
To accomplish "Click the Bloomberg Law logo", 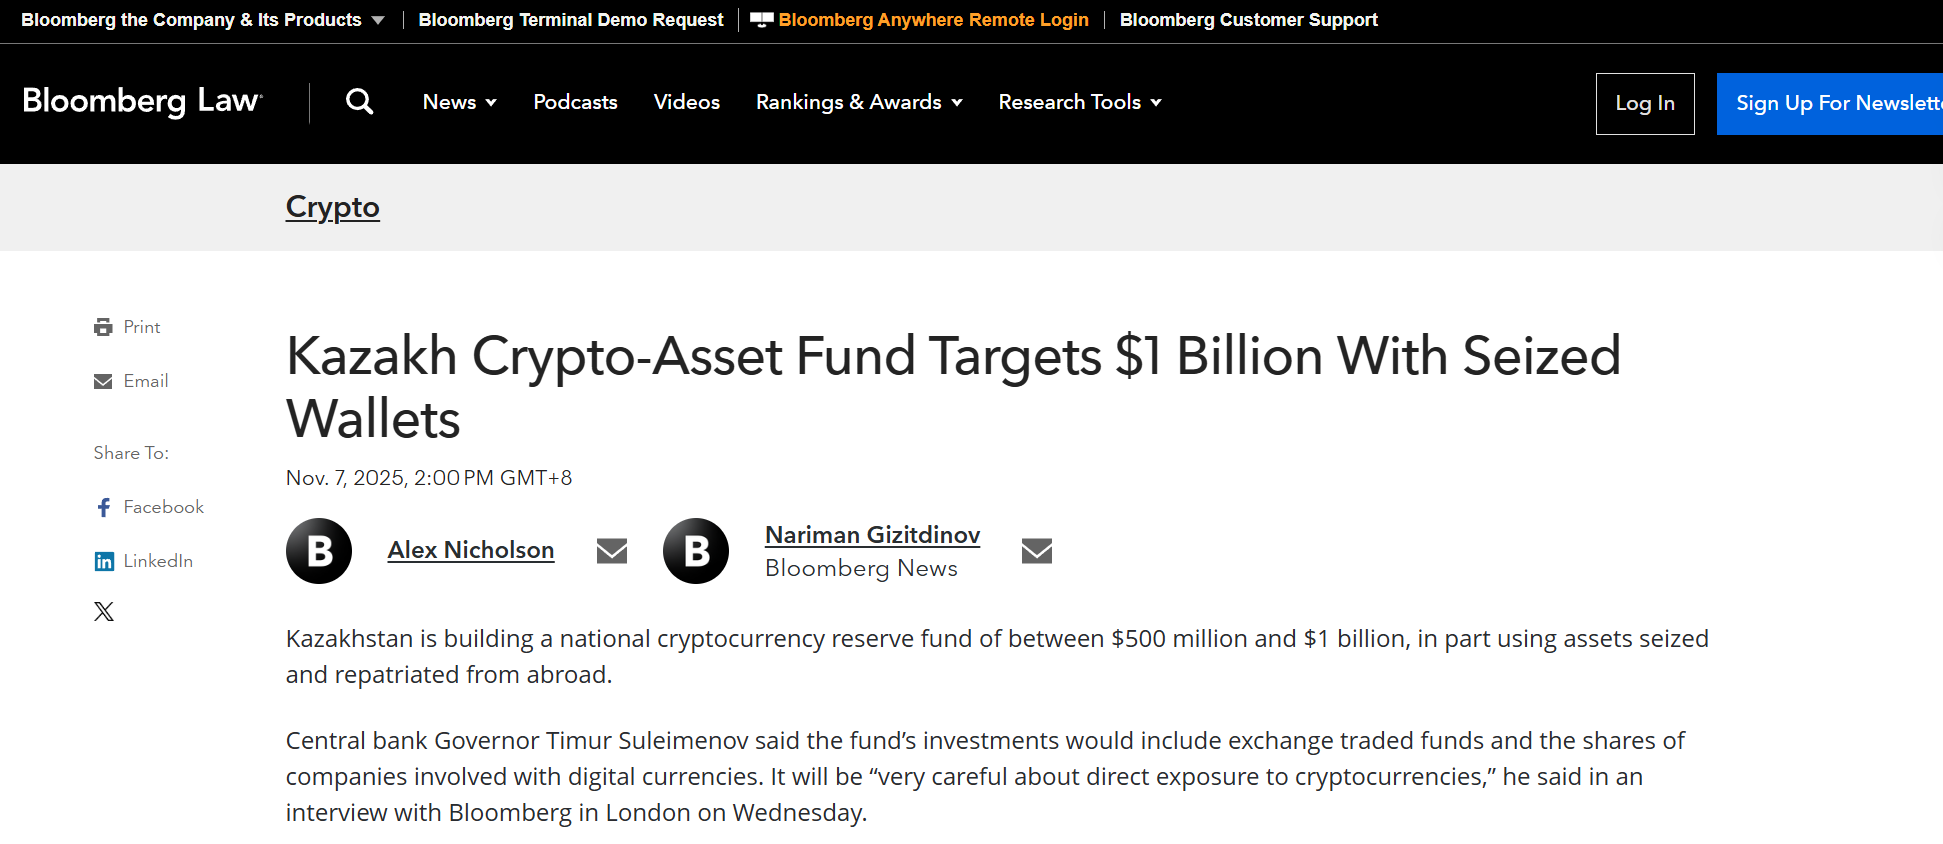I will pyautogui.click(x=142, y=101).
